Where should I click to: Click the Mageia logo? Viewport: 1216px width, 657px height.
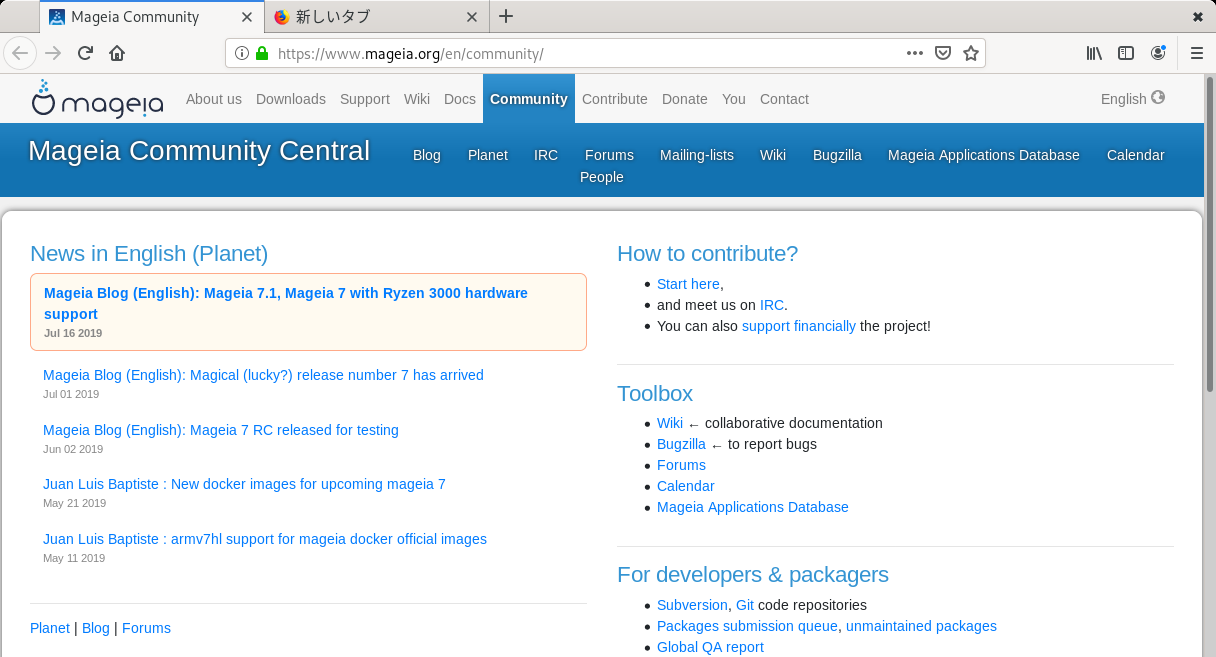[97, 99]
